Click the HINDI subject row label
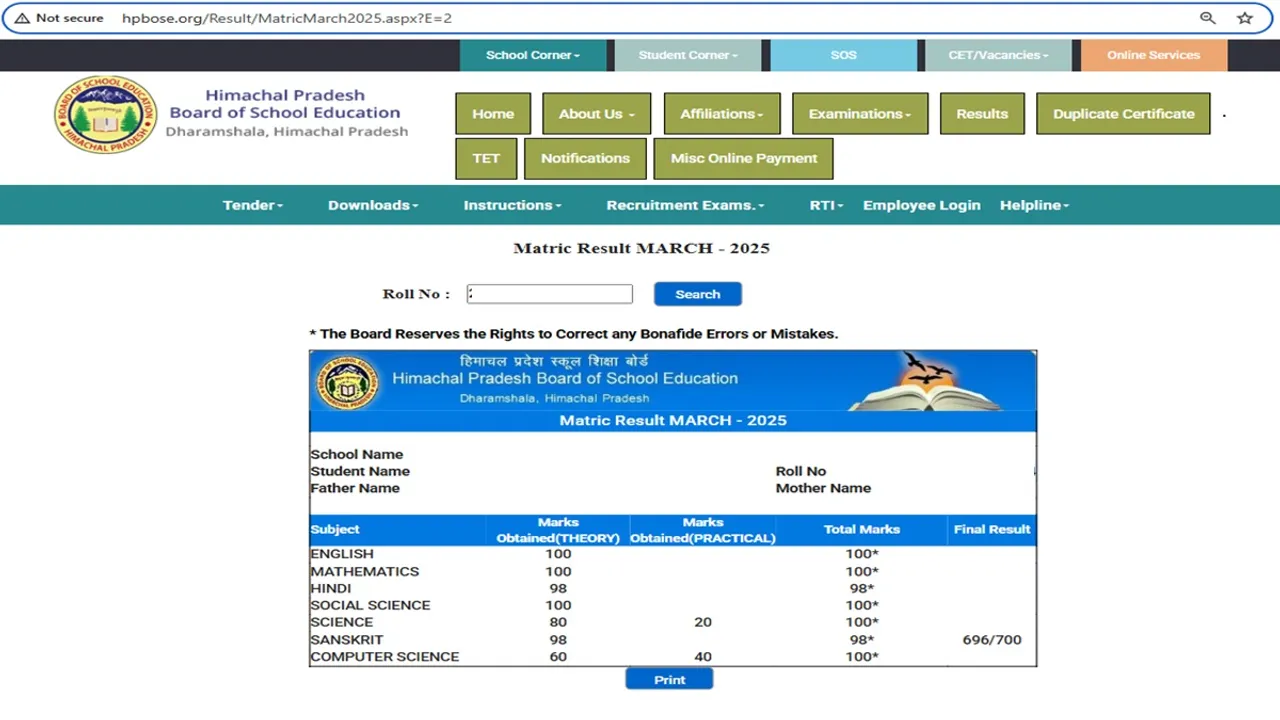This screenshot has height=720, width=1280. pyautogui.click(x=331, y=588)
